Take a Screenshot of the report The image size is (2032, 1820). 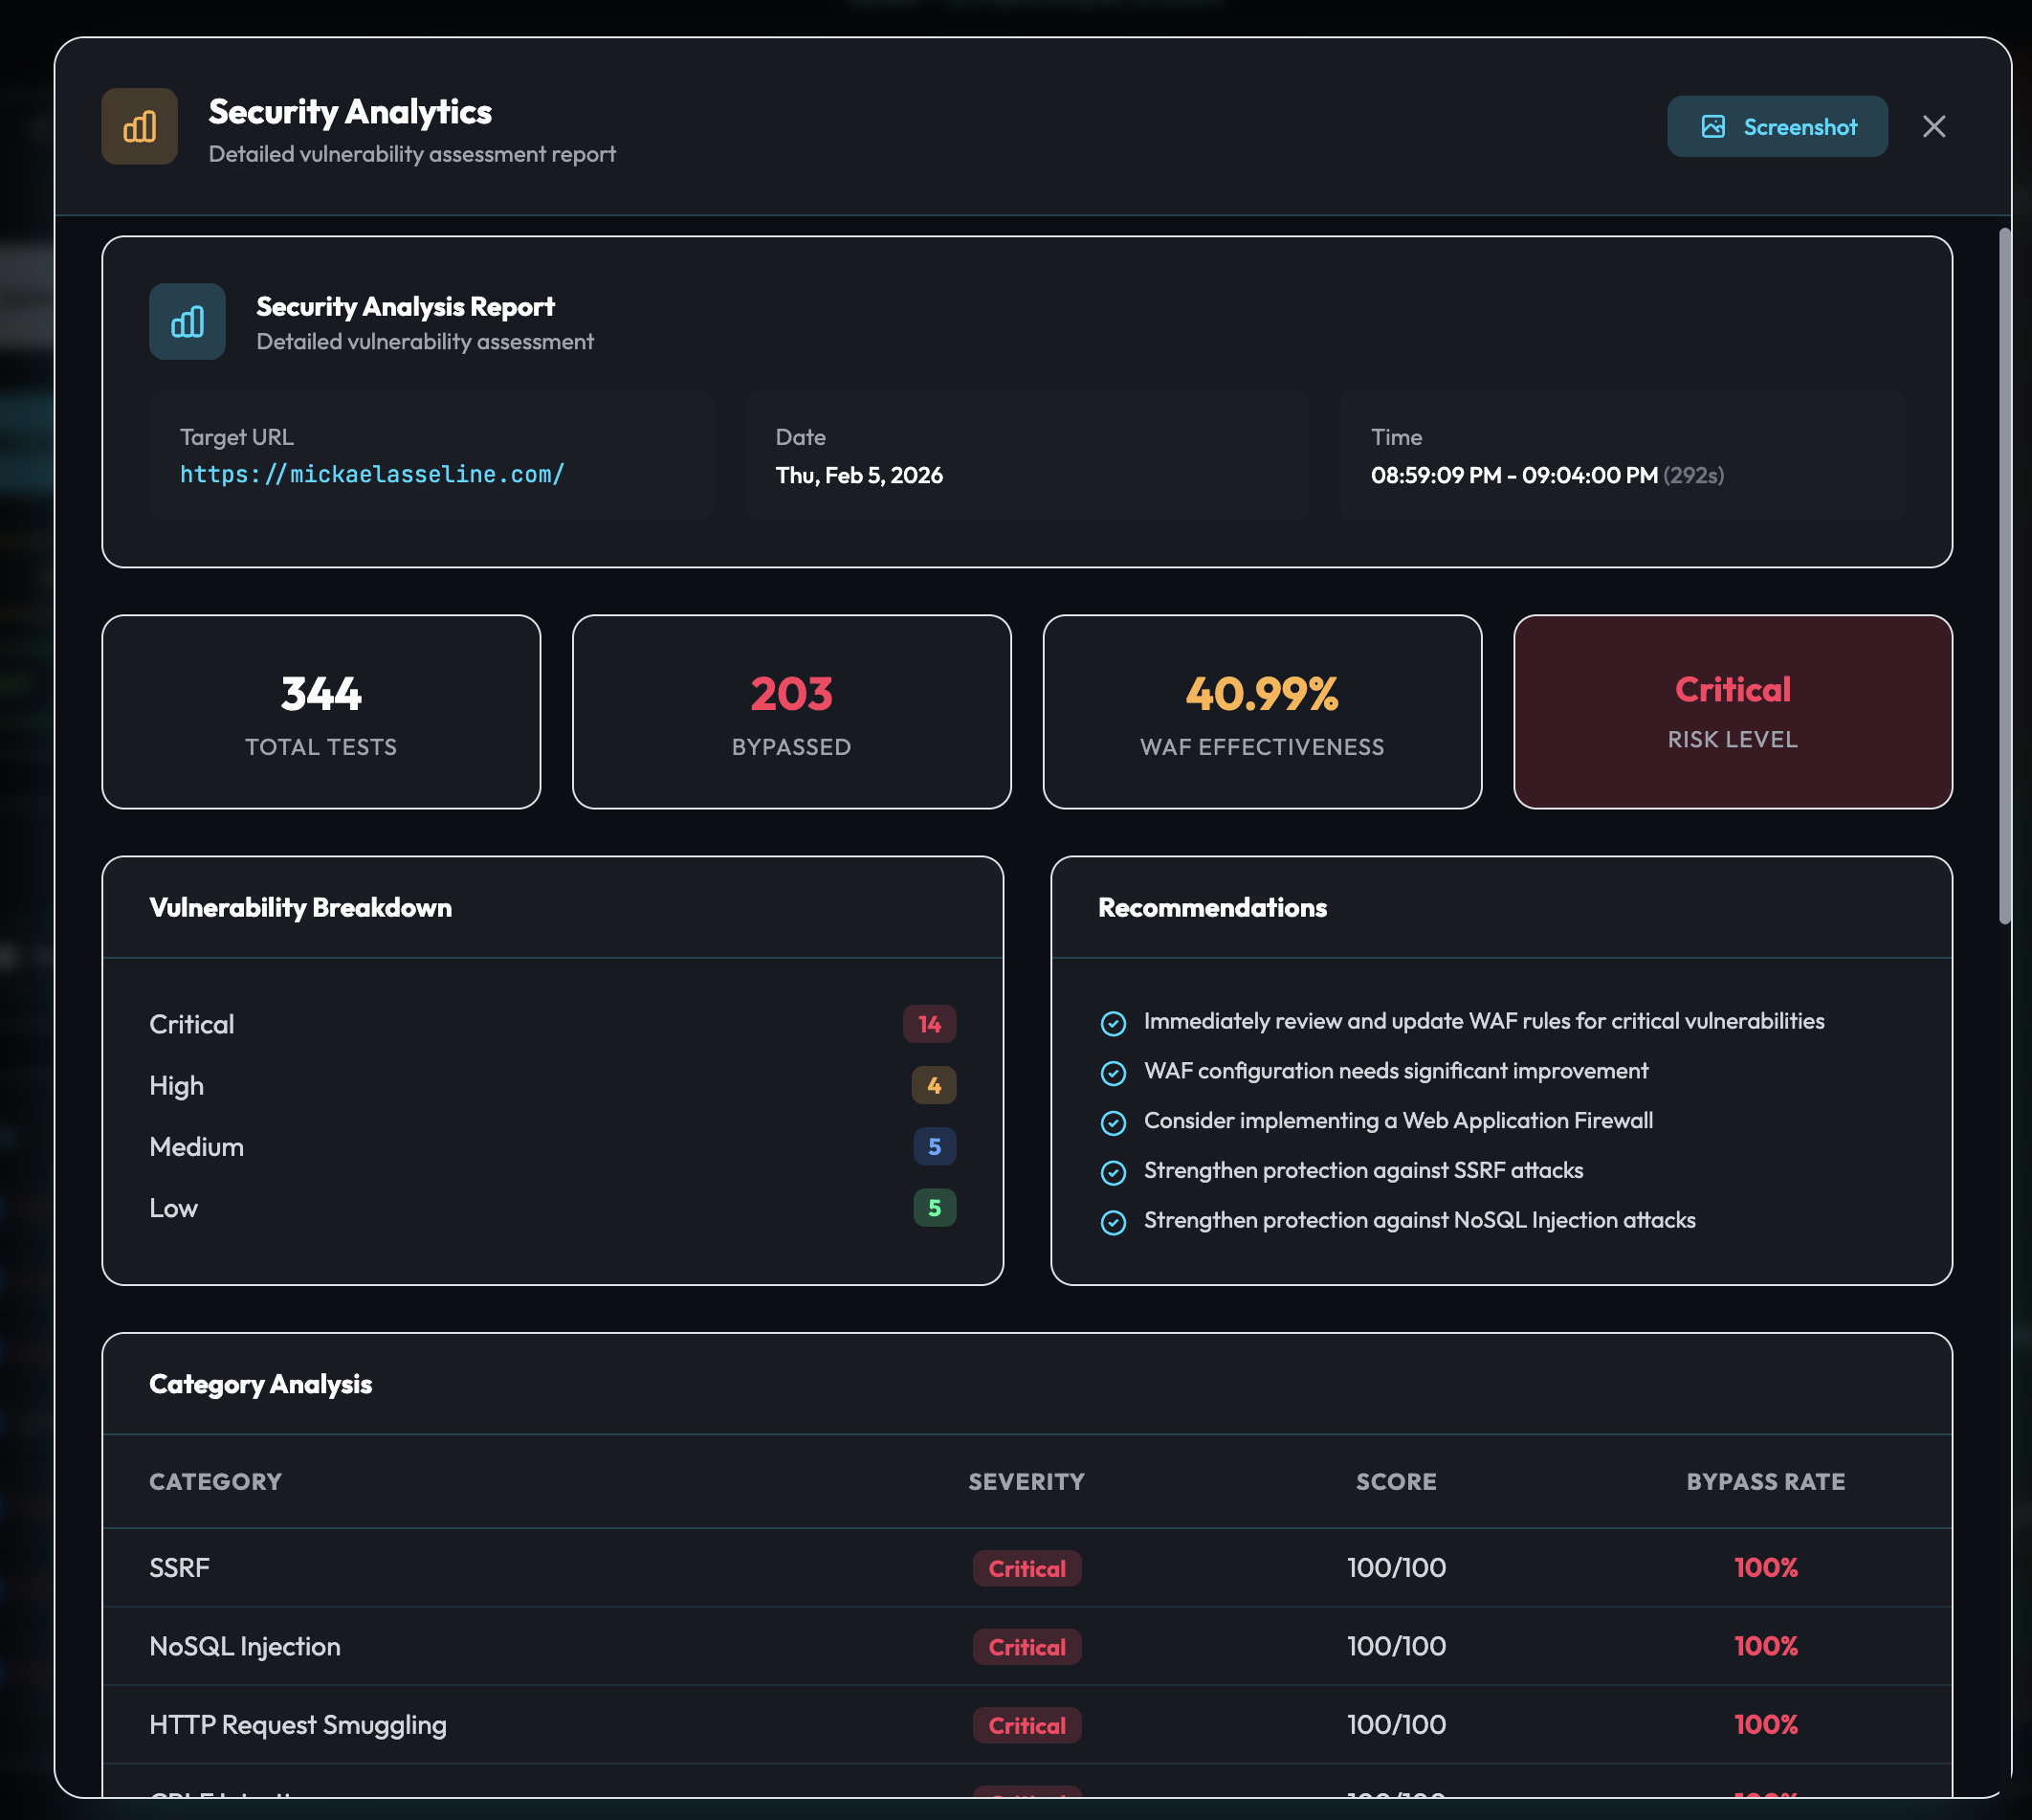click(1777, 127)
